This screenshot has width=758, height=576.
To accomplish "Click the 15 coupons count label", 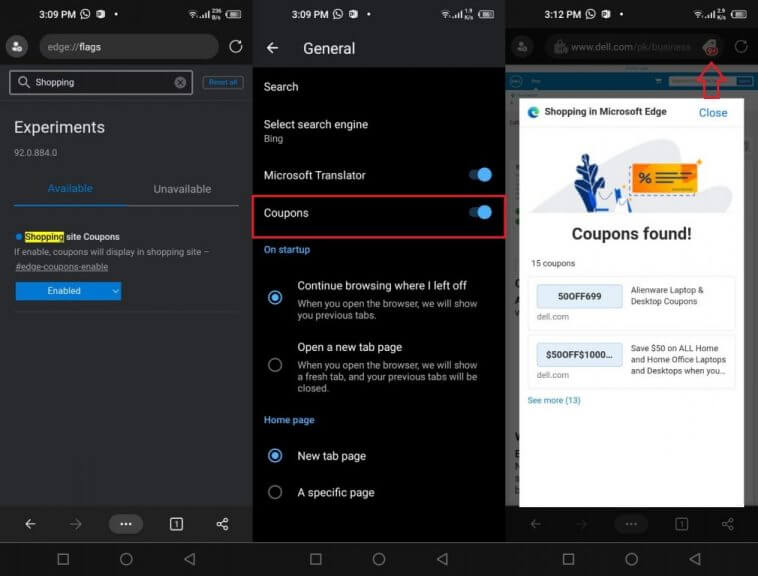I will tap(553, 263).
